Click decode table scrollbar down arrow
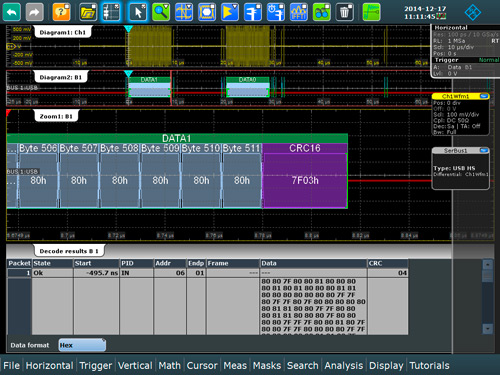 coord(487,329)
